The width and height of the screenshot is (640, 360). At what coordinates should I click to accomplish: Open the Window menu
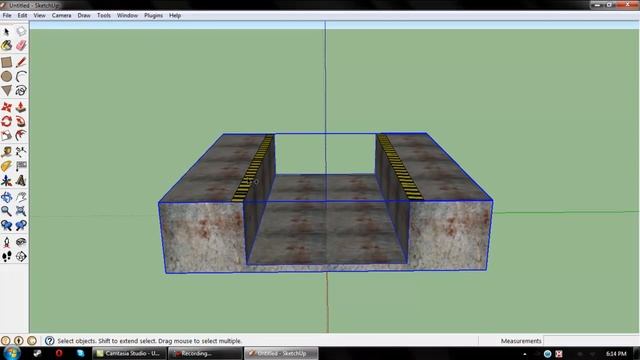(127, 16)
